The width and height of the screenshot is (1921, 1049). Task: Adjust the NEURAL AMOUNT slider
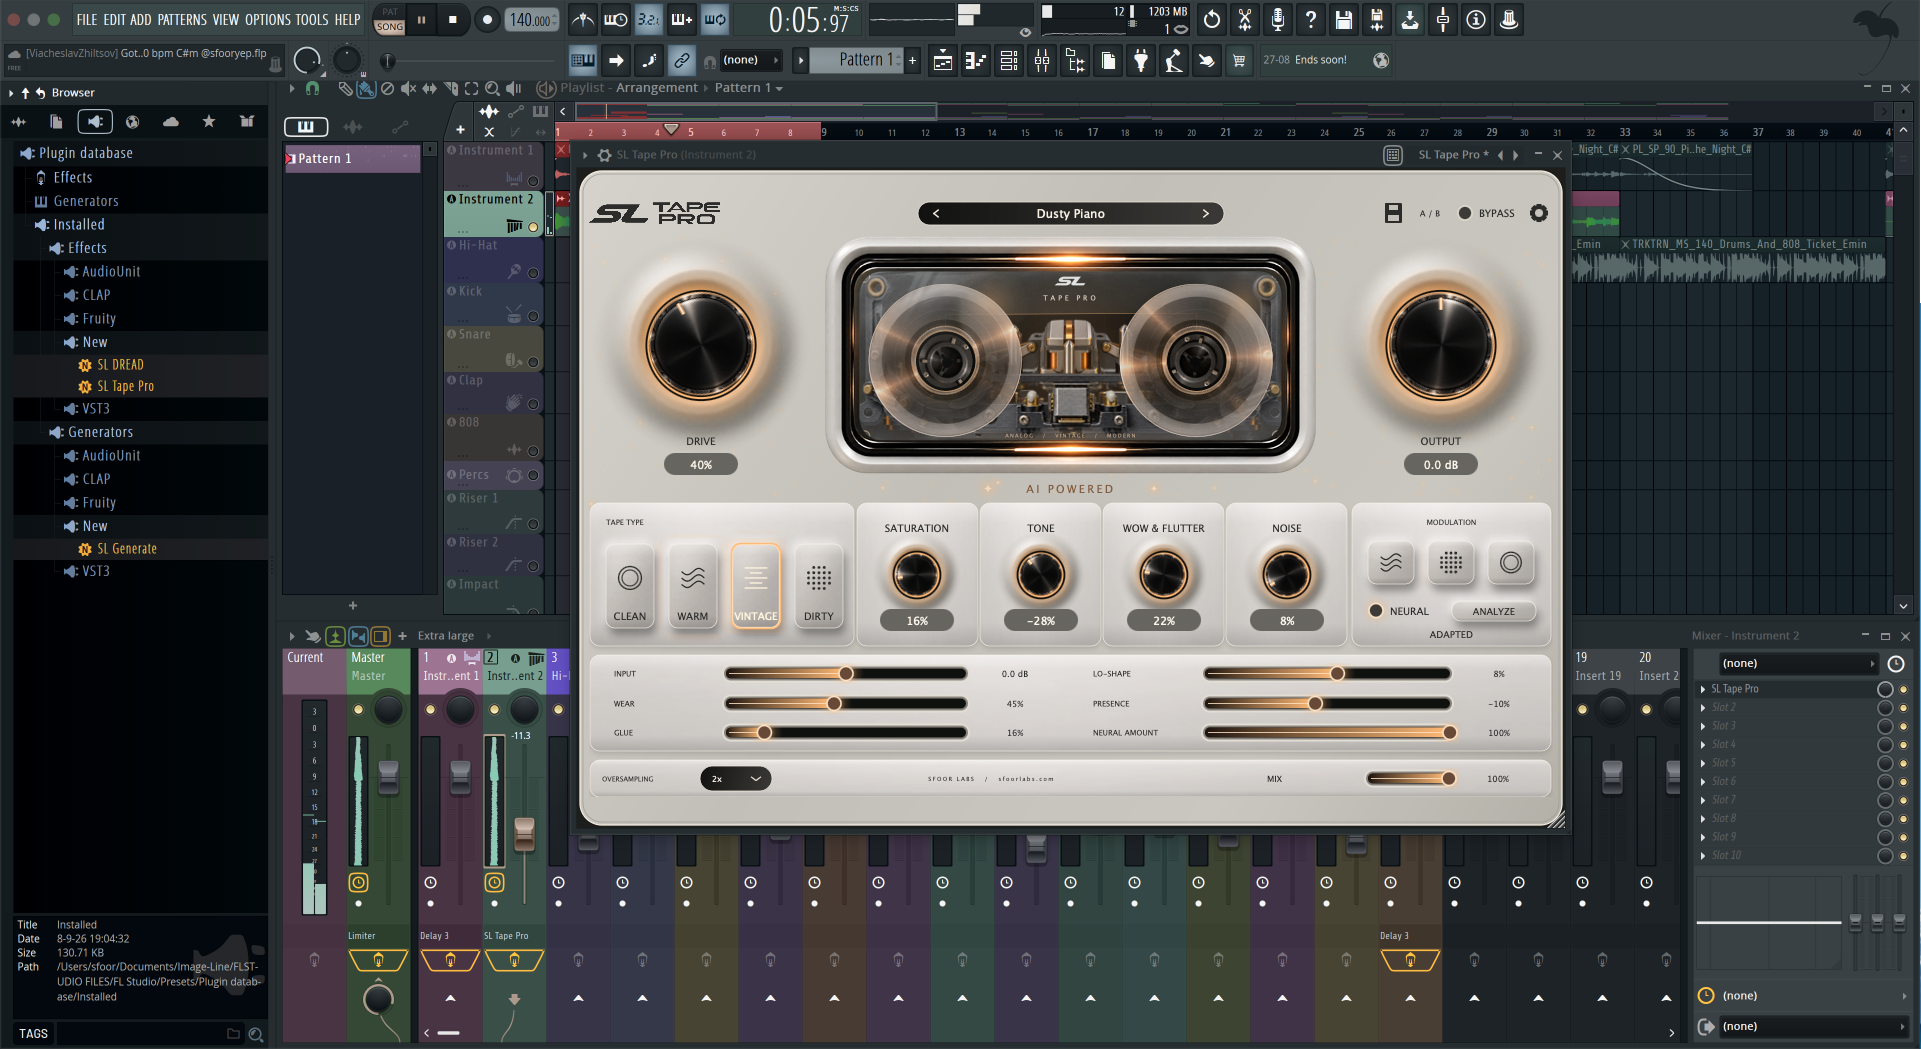pos(1330,733)
